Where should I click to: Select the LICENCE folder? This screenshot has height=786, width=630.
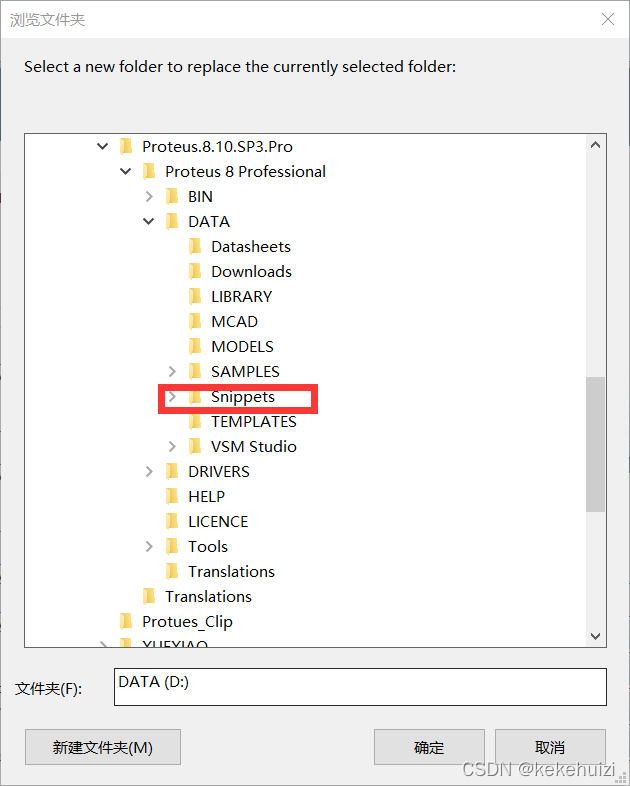219,521
